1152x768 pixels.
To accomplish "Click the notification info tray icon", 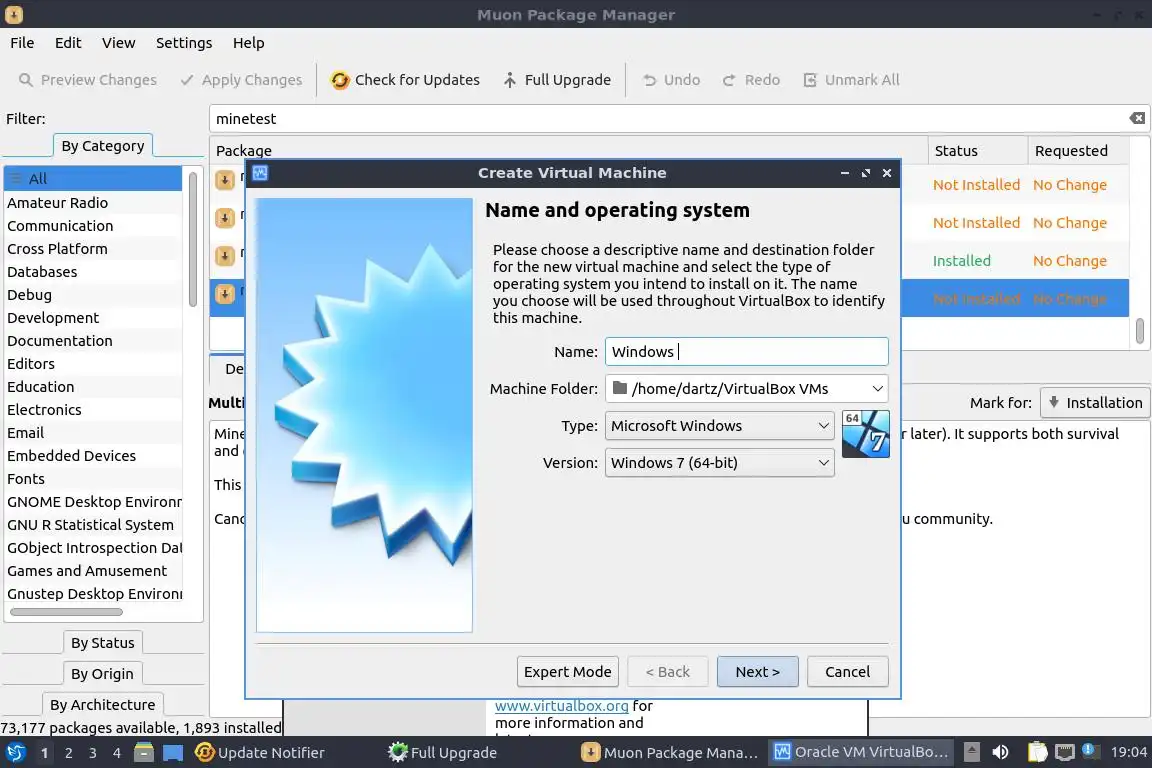I will (x=1091, y=750).
